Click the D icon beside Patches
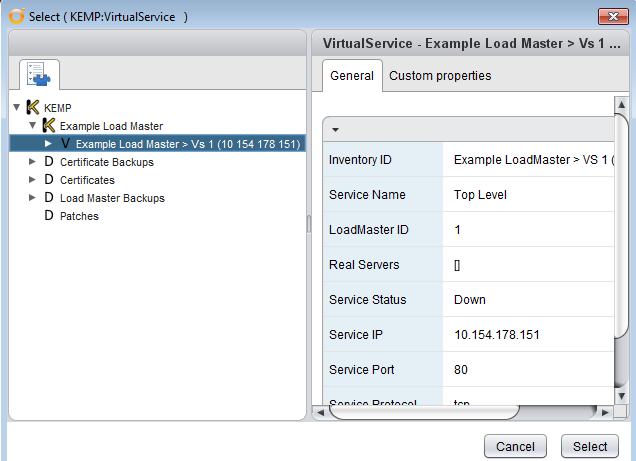Screen dimensions: 636x461 [x=49, y=215]
